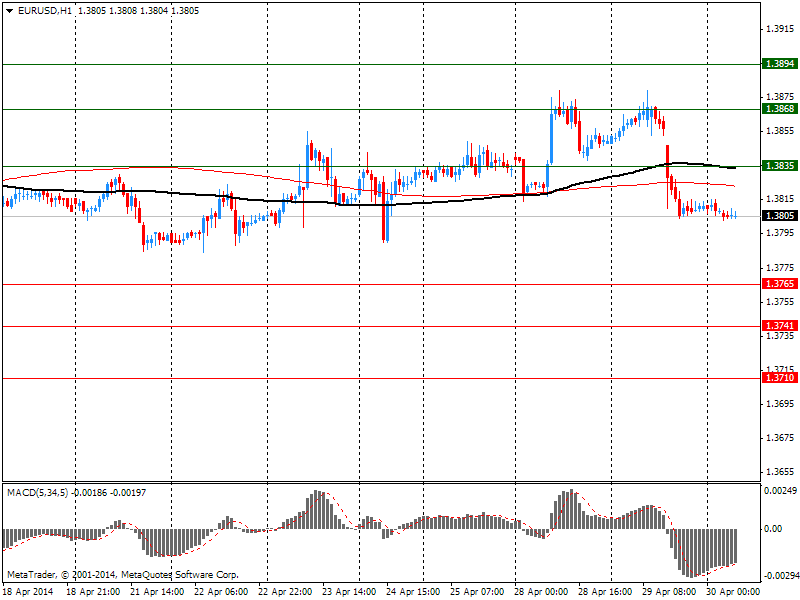
Task: Select the green 1.3894 price level label
Action: click(780, 64)
